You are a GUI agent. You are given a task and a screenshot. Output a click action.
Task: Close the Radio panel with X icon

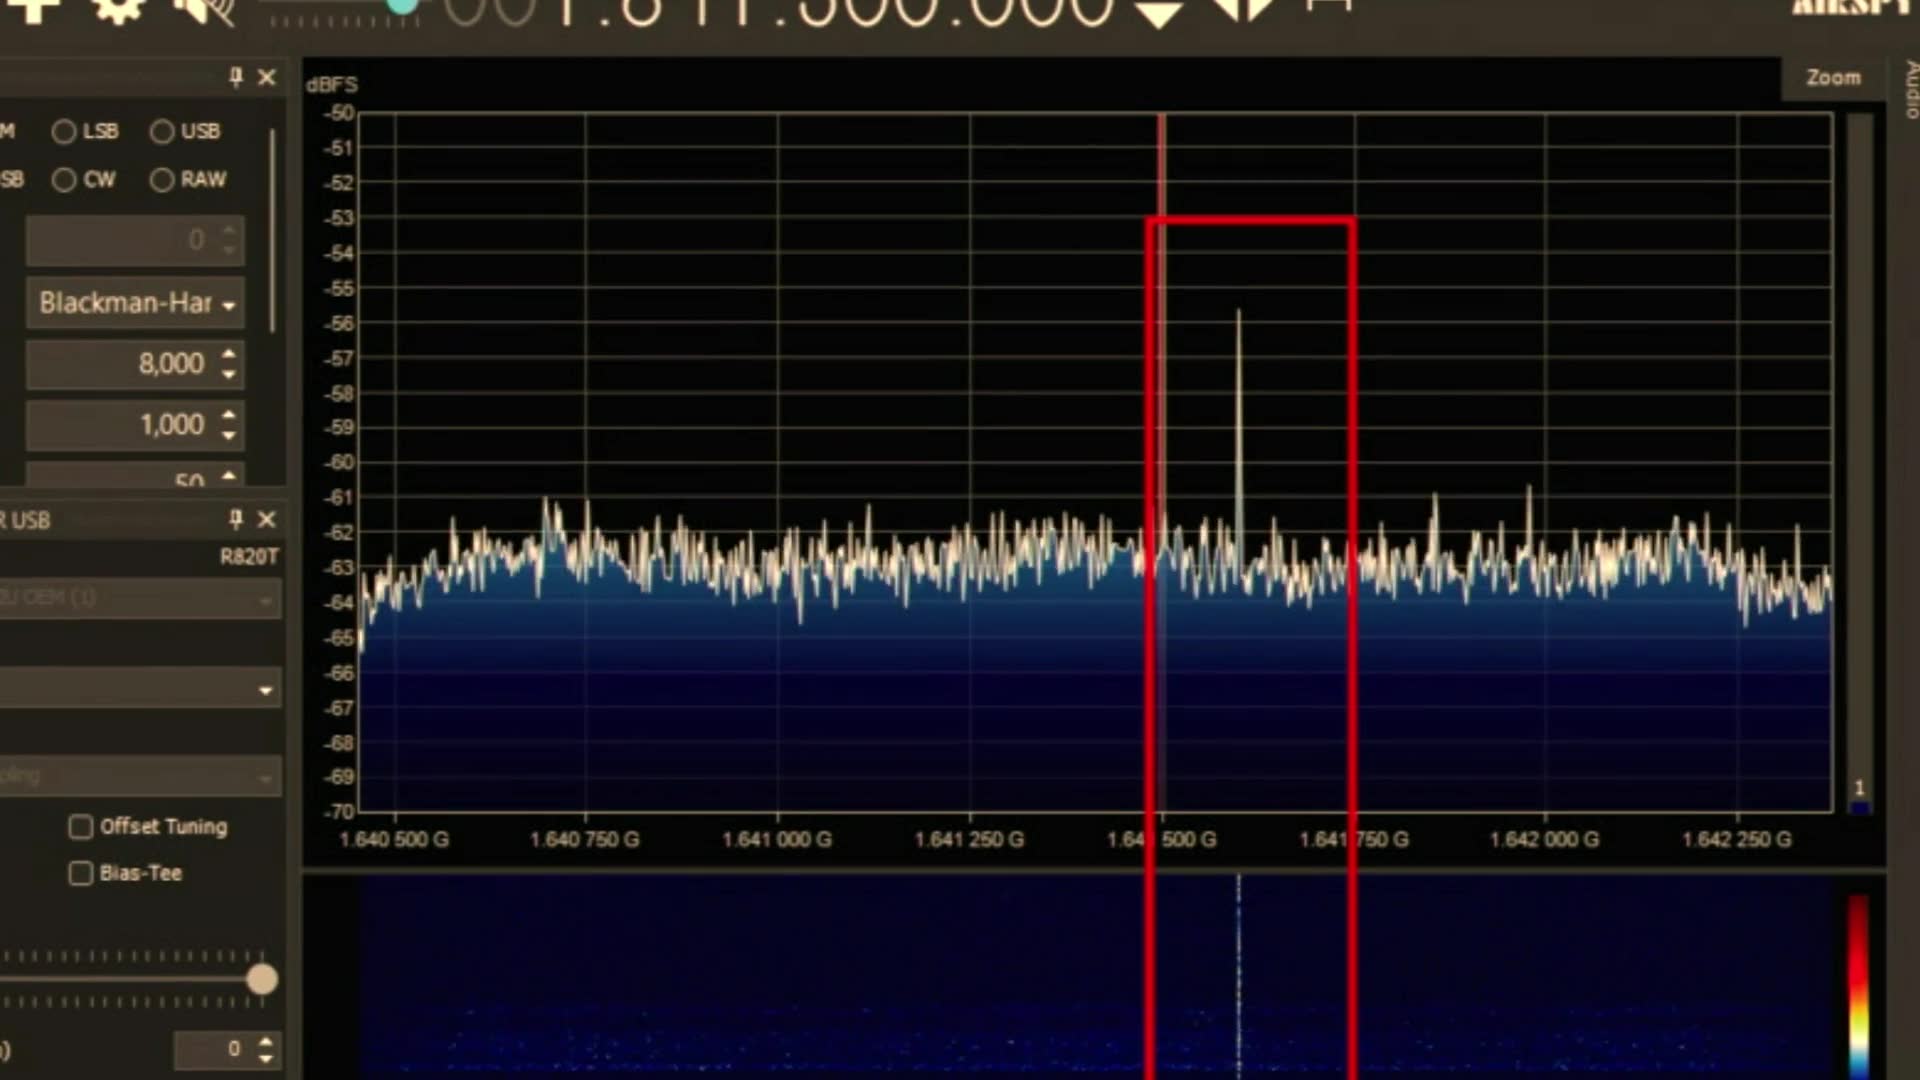[x=267, y=77]
